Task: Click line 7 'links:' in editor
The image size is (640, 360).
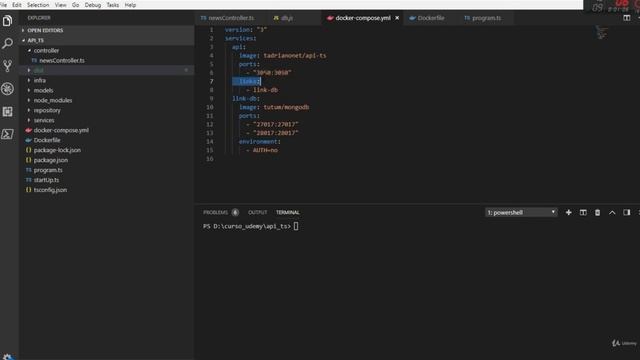Action: coord(249,81)
